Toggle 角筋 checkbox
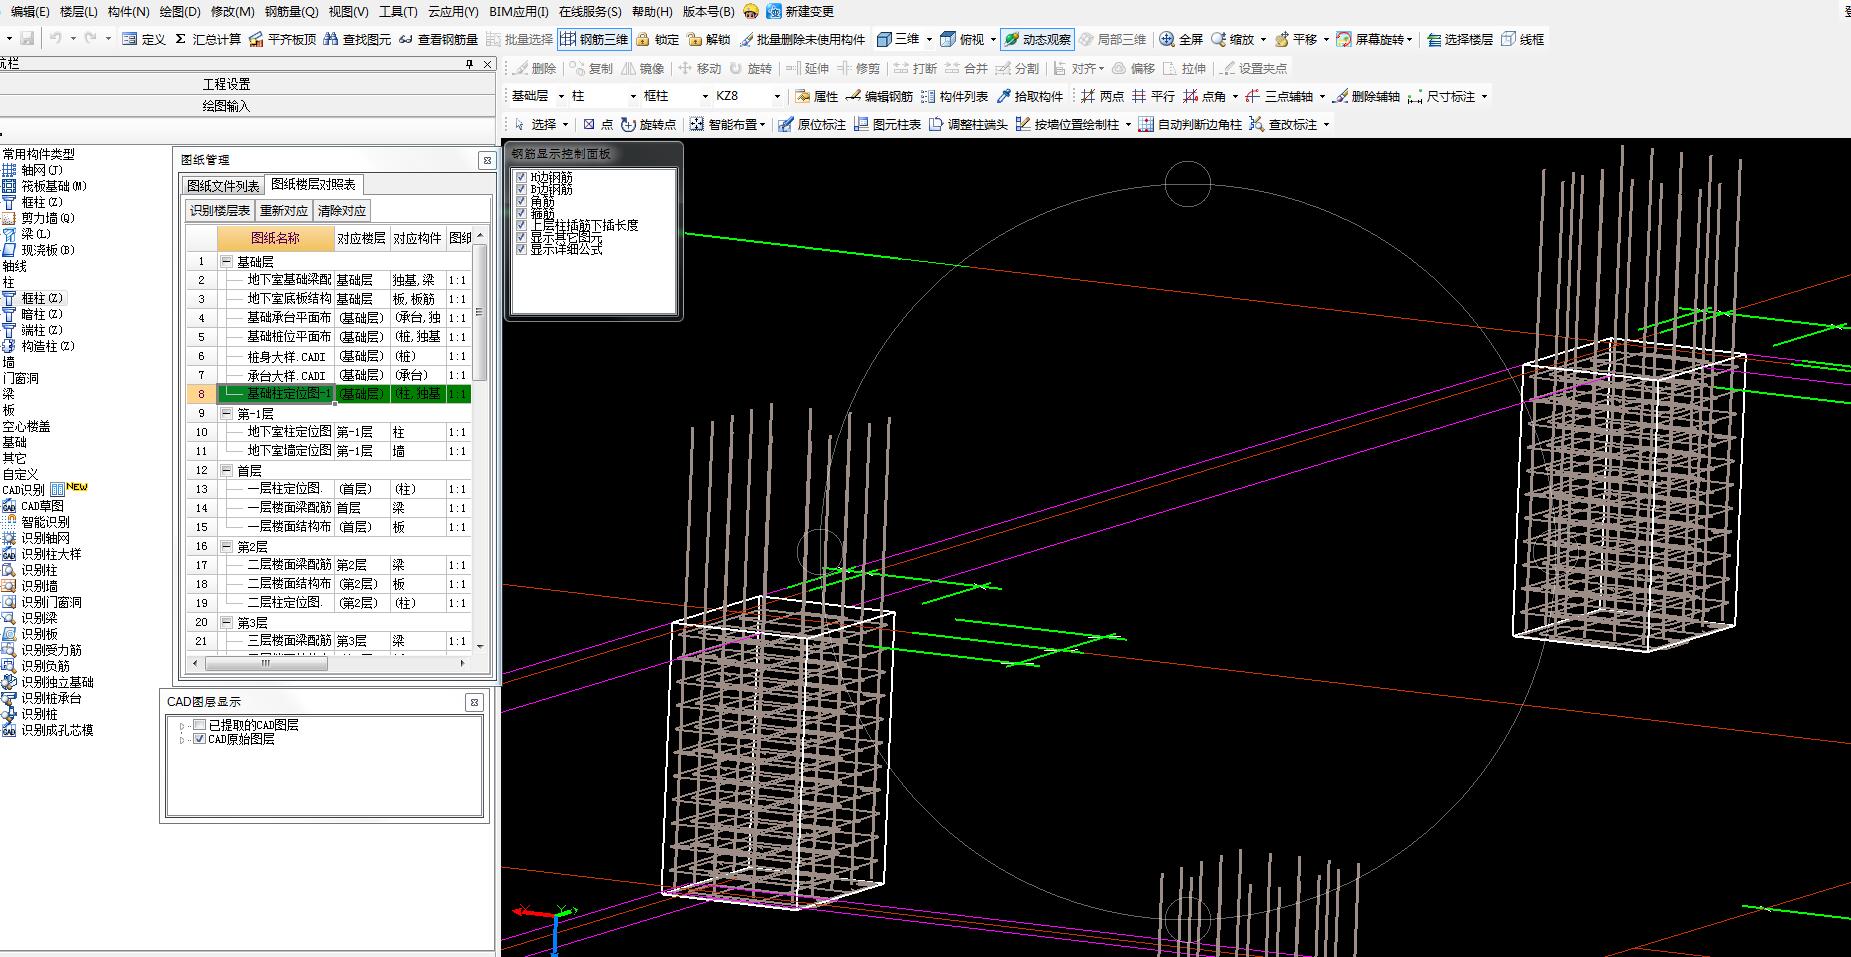Screen dimensions: 1851x957 520,201
